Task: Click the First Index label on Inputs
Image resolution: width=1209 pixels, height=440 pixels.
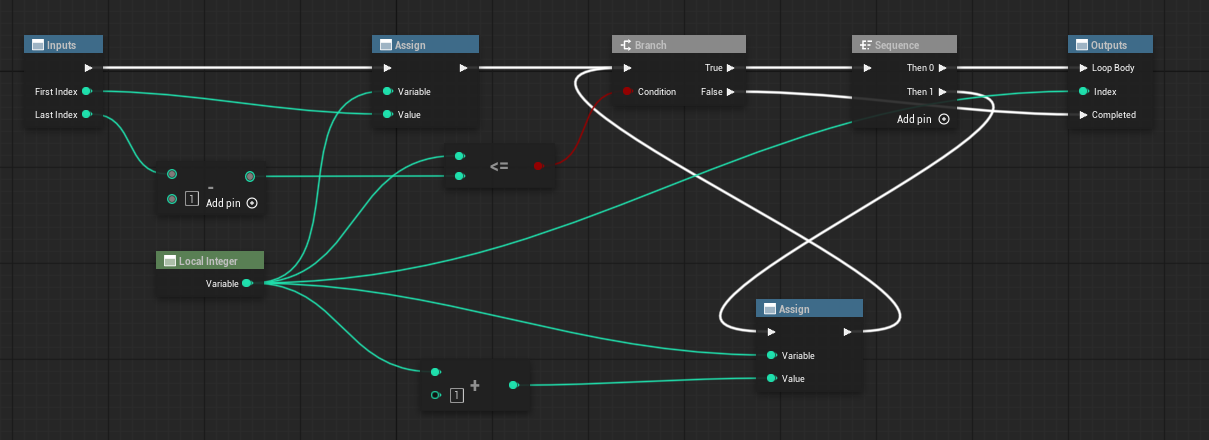Action: point(56,91)
